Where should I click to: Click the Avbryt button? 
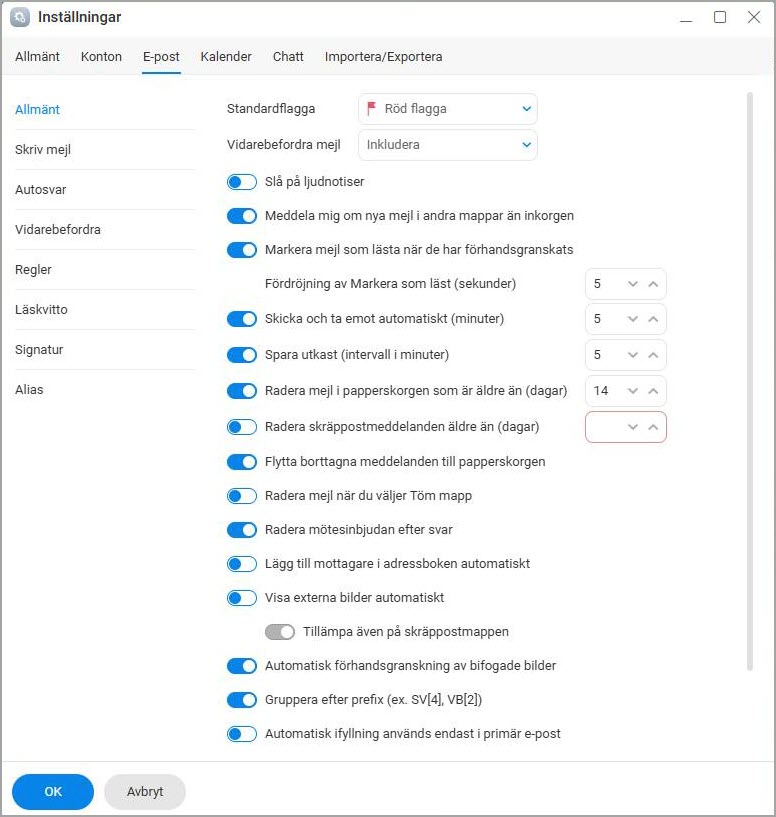click(145, 792)
